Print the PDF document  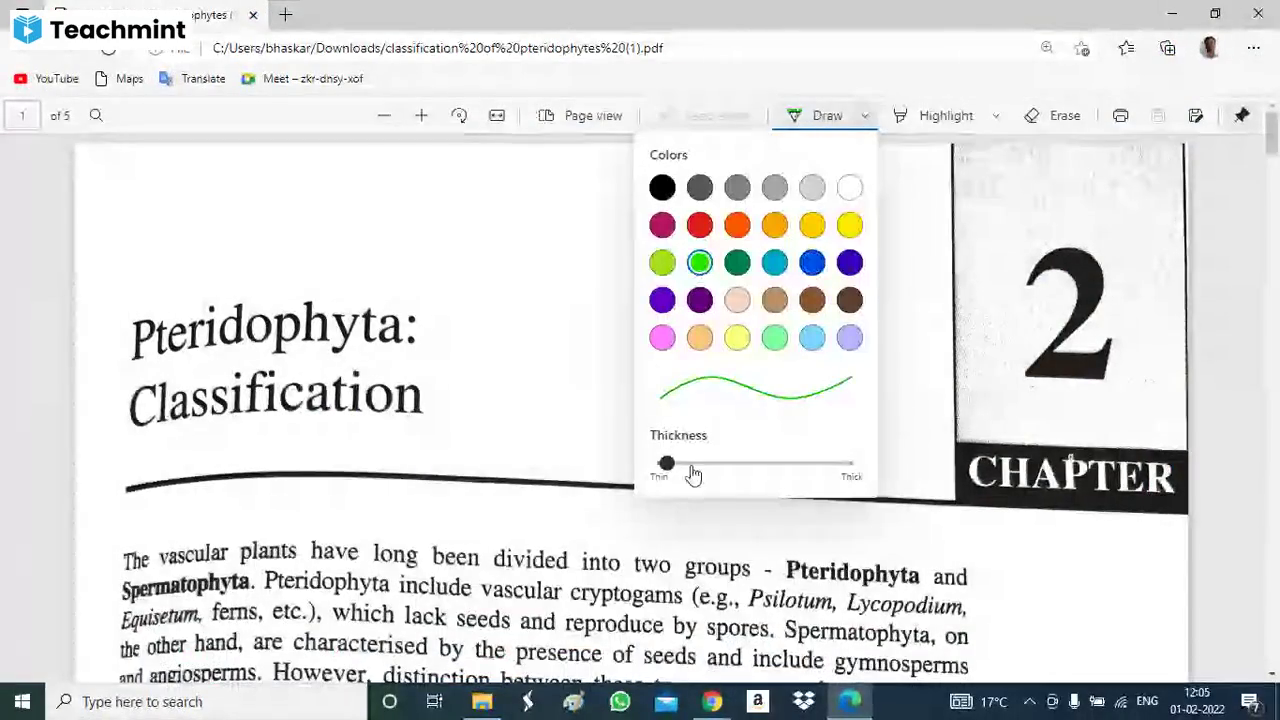point(1120,116)
